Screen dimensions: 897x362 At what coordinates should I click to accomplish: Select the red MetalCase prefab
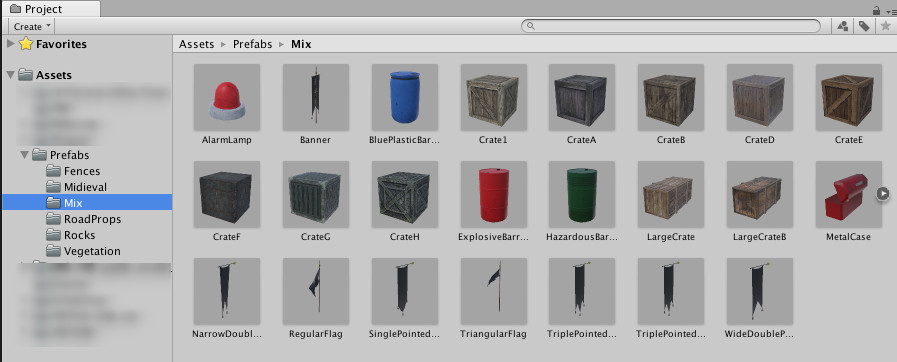tap(849, 194)
